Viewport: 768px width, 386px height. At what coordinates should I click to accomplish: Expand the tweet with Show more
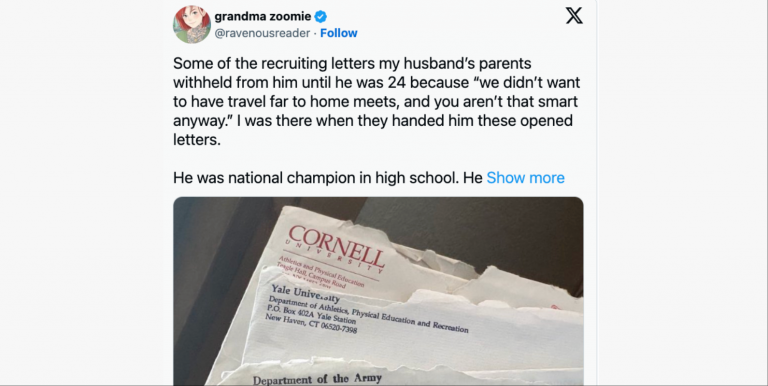(x=525, y=177)
